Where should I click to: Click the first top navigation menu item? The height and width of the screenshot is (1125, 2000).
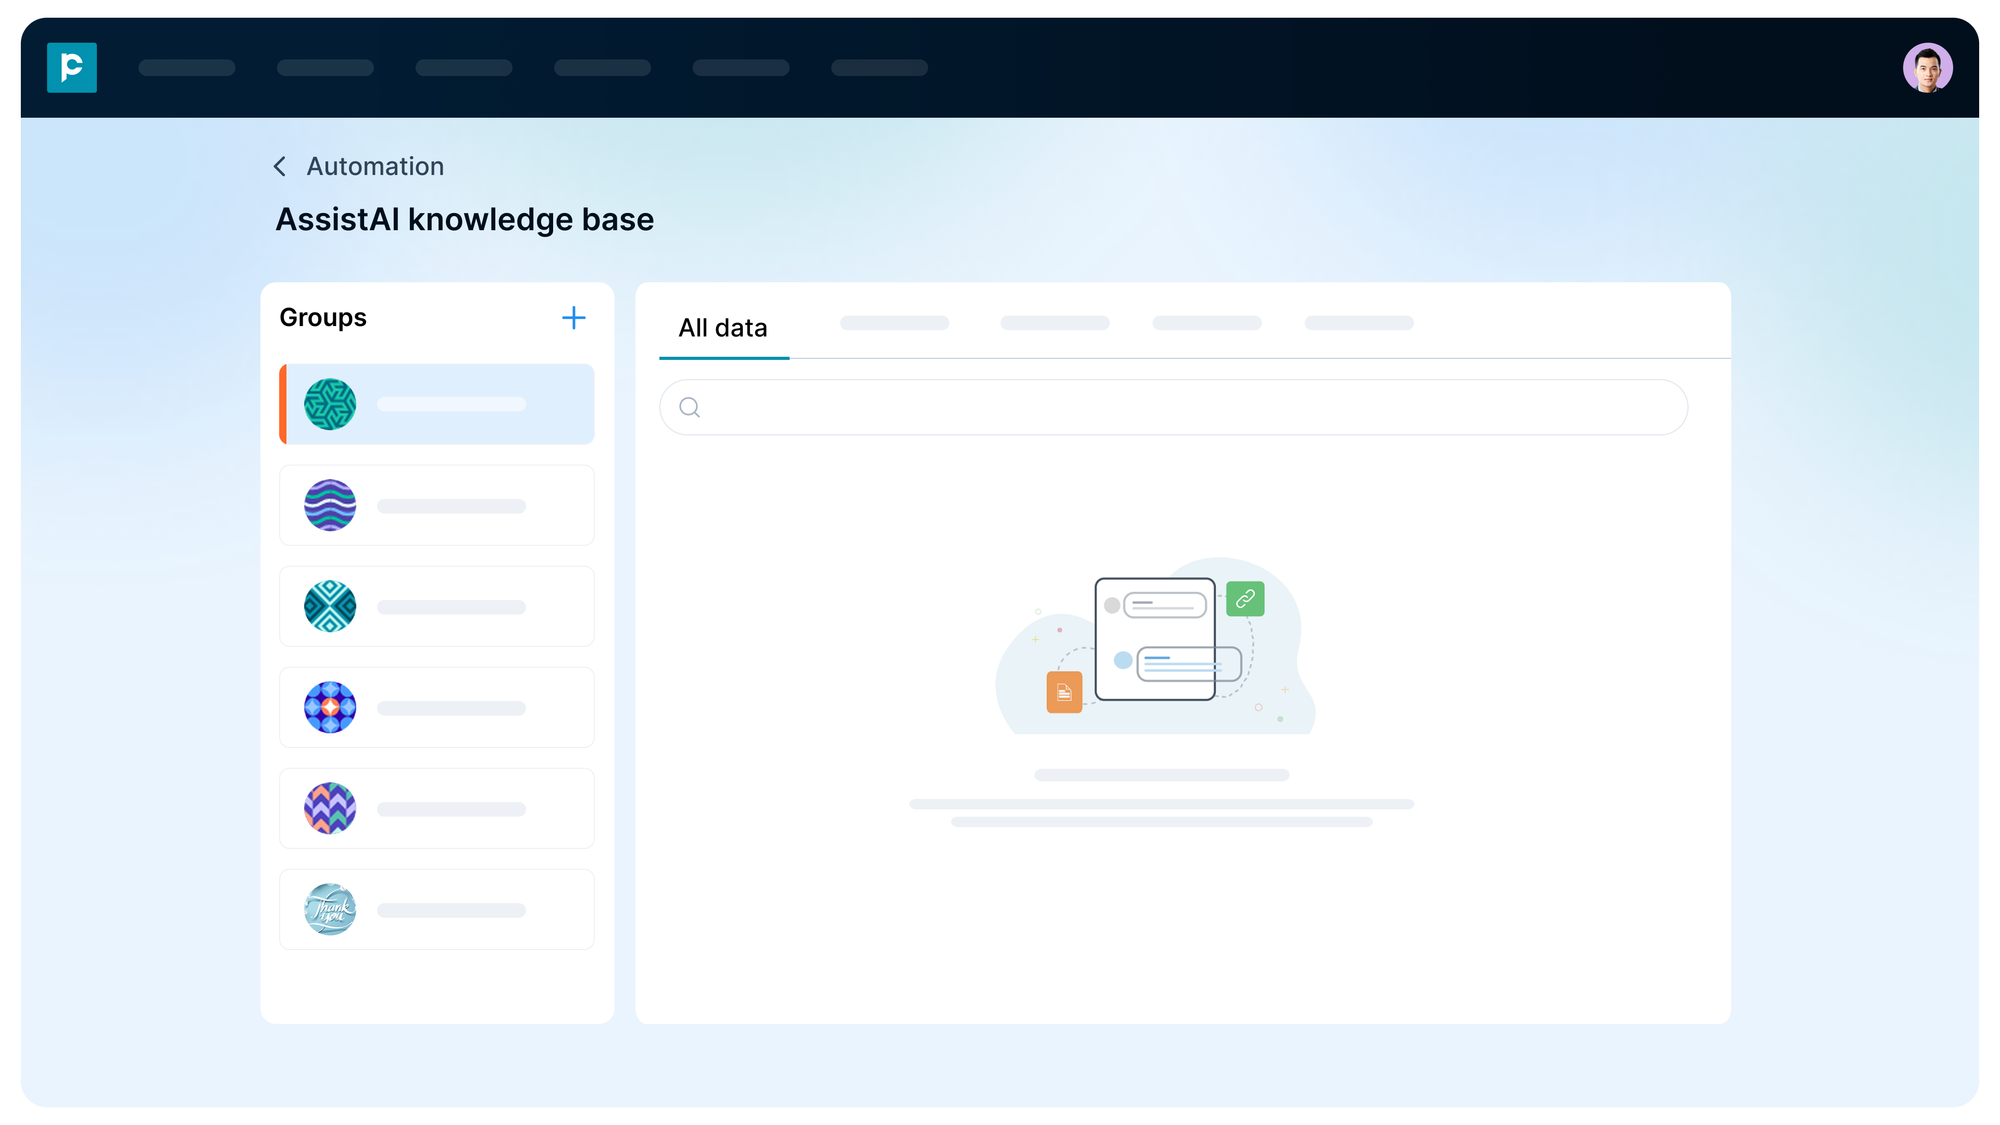click(187, 68)
